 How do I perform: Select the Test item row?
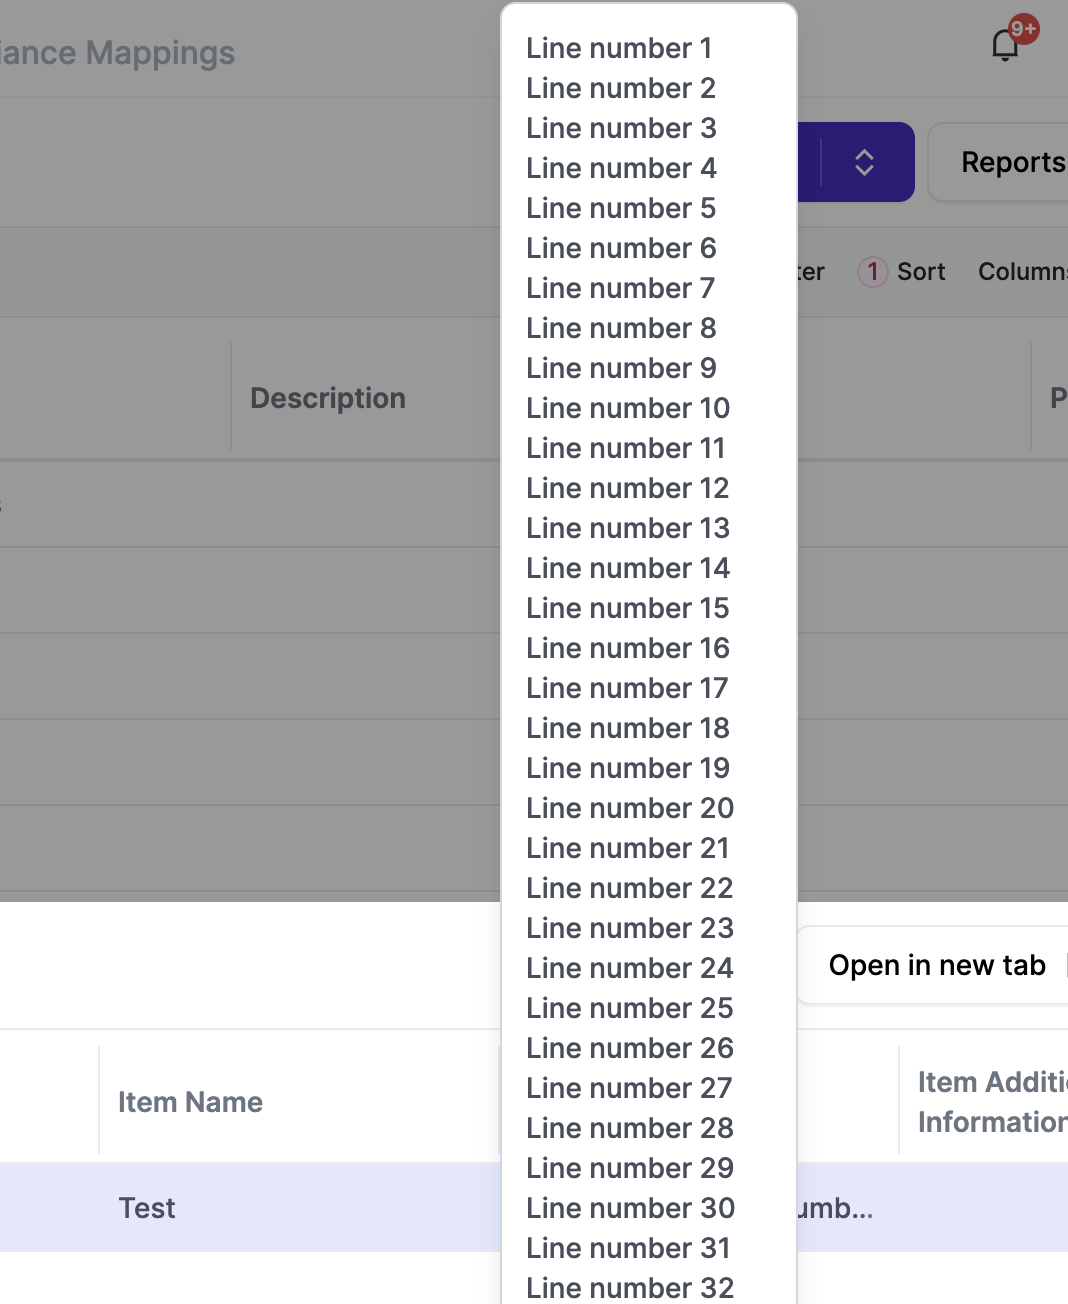click(x=147, y=1208)
